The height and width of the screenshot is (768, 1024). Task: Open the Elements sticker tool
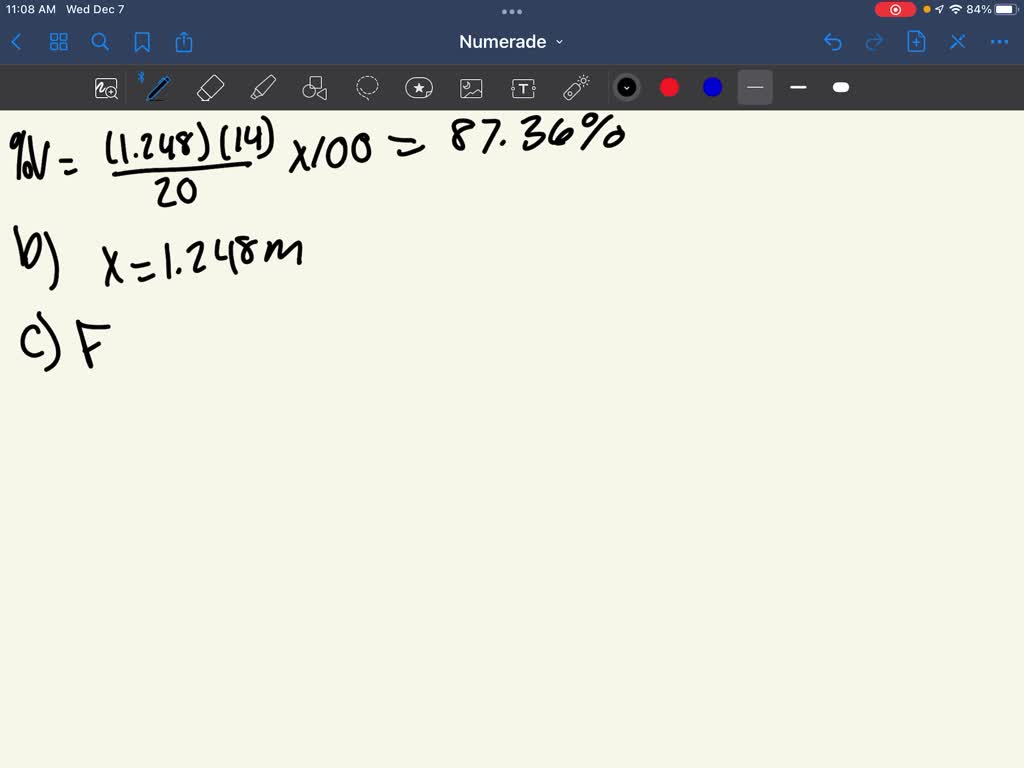click(419, 88)
